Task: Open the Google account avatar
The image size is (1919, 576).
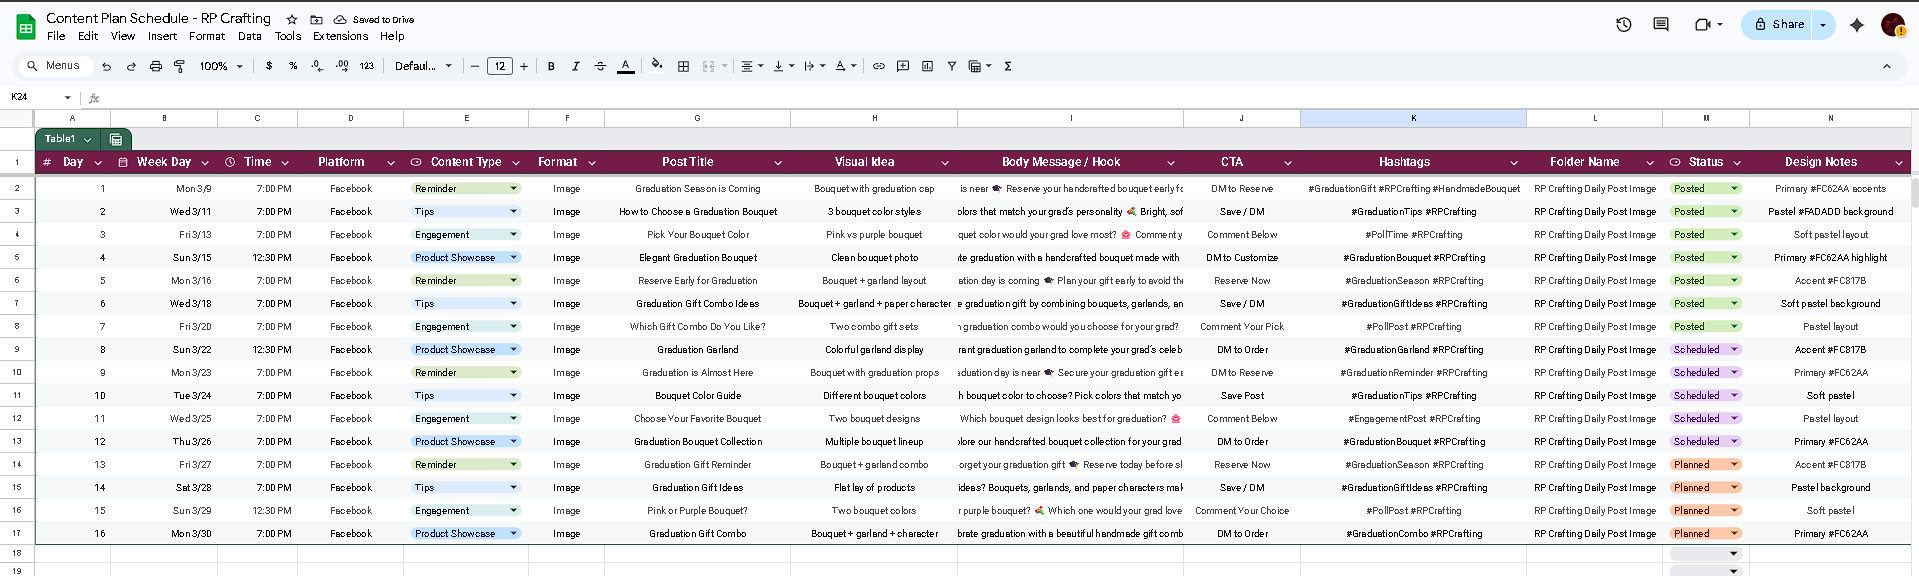Action: click(1892, 24)
